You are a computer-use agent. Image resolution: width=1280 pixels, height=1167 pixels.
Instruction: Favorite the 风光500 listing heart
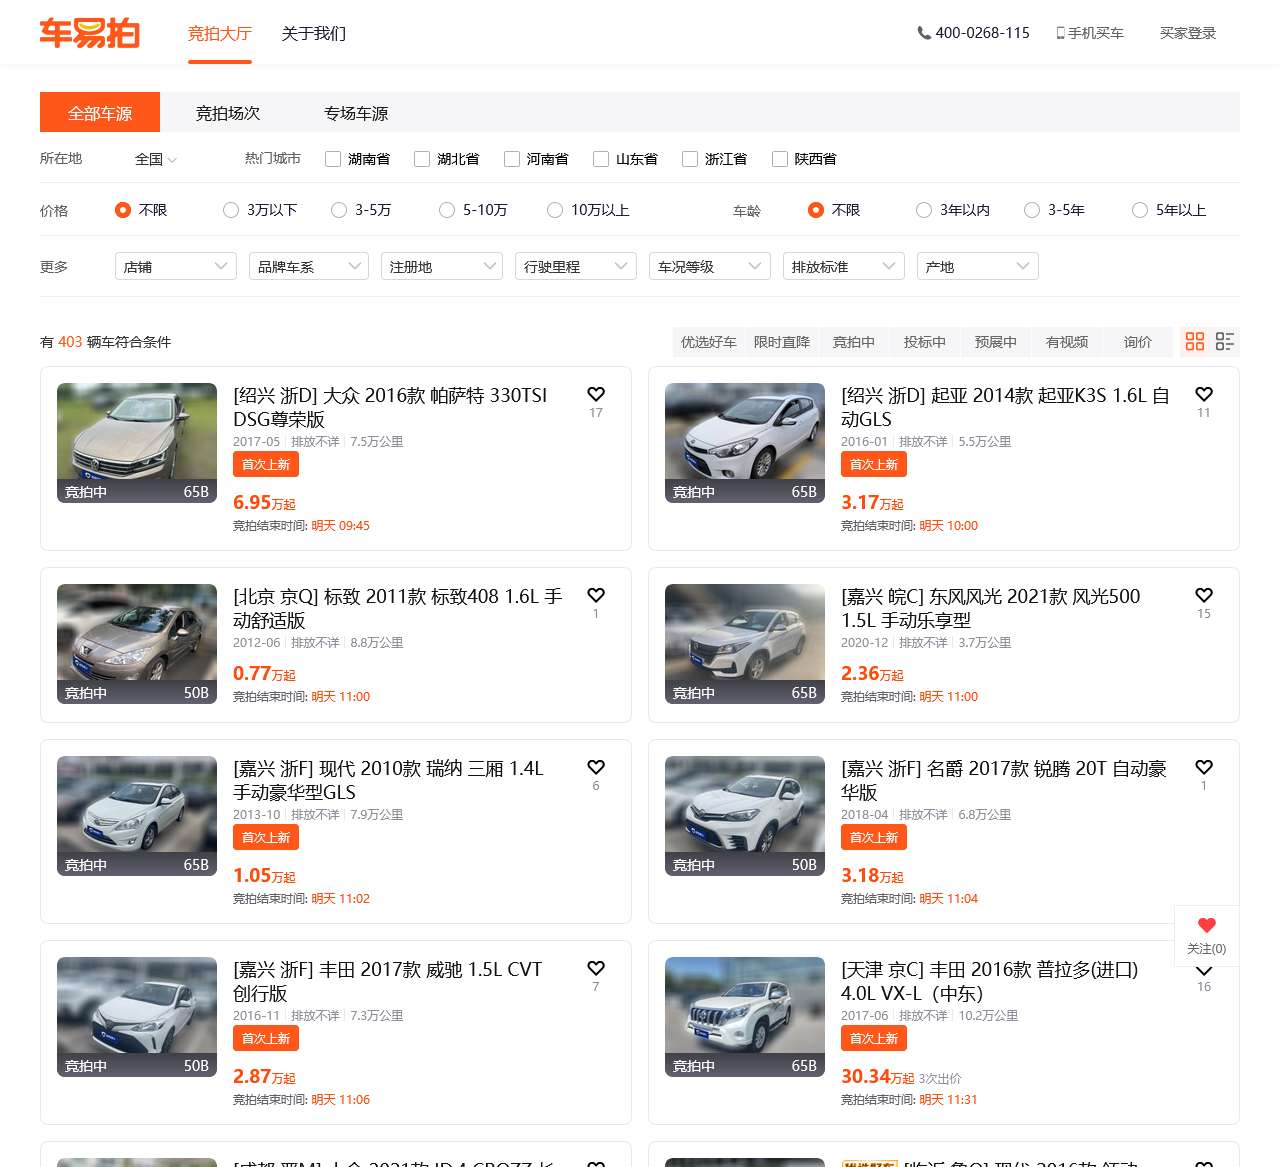tap(1204, 595)
